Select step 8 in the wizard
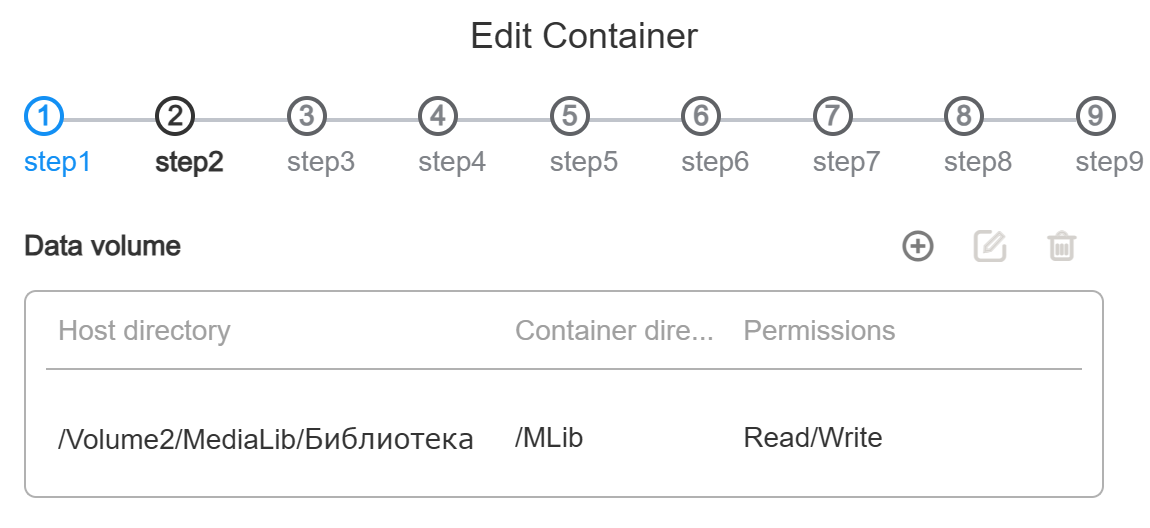The height and width of the screenshot is (528, 1150). coord(964,117)
